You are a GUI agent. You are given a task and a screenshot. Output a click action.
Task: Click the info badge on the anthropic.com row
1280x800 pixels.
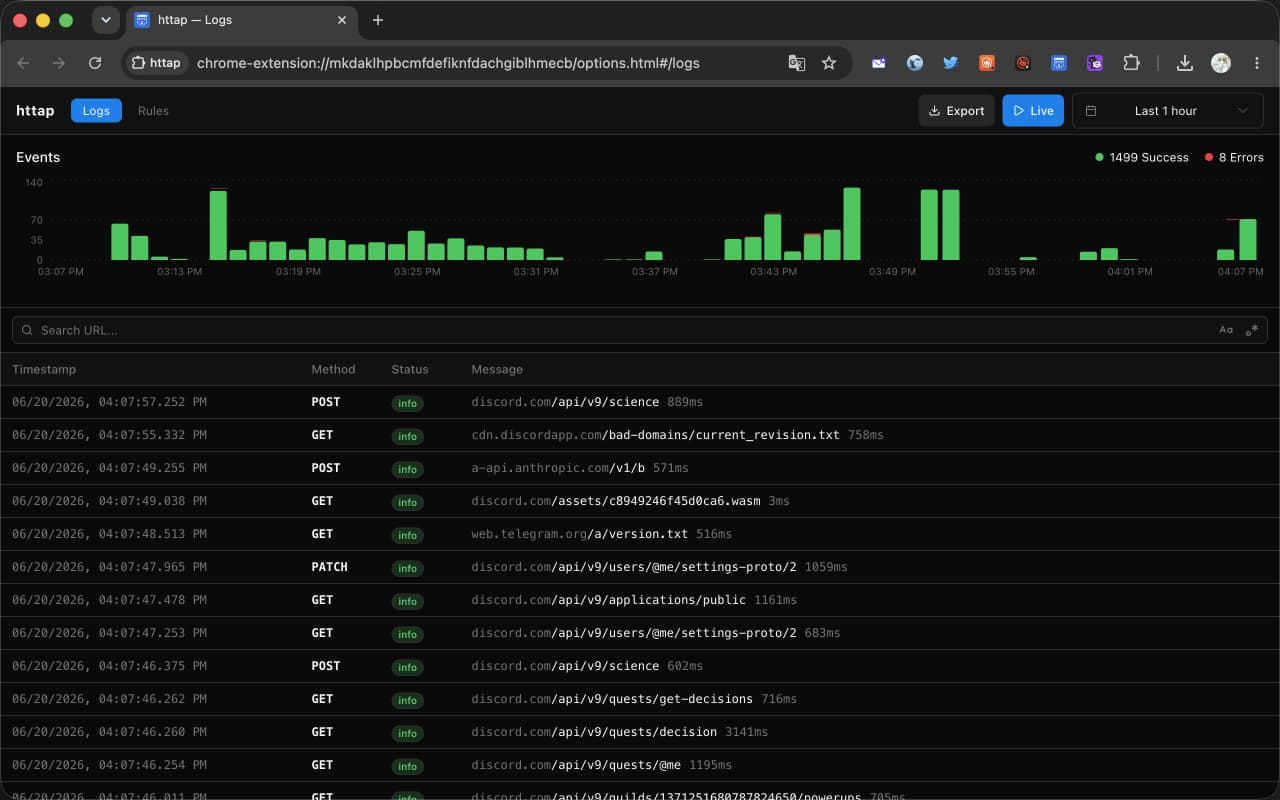(407, 469)
